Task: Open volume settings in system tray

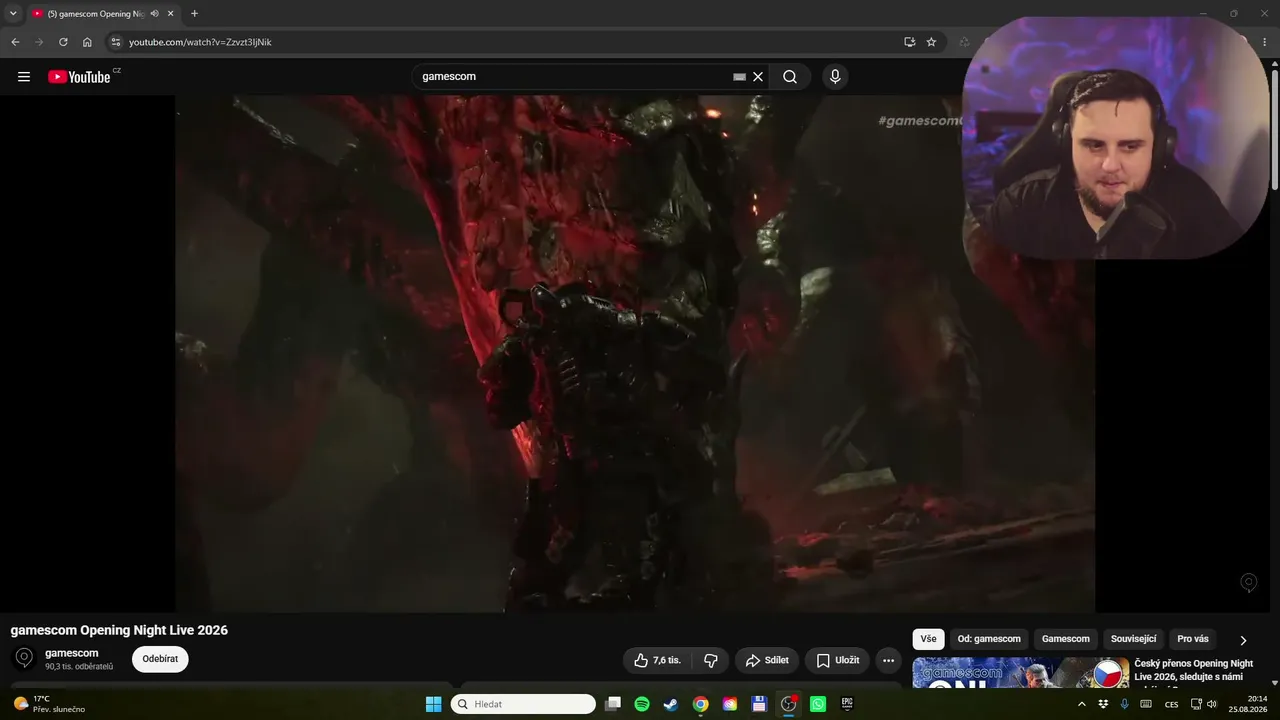Action: point(1211,704)
